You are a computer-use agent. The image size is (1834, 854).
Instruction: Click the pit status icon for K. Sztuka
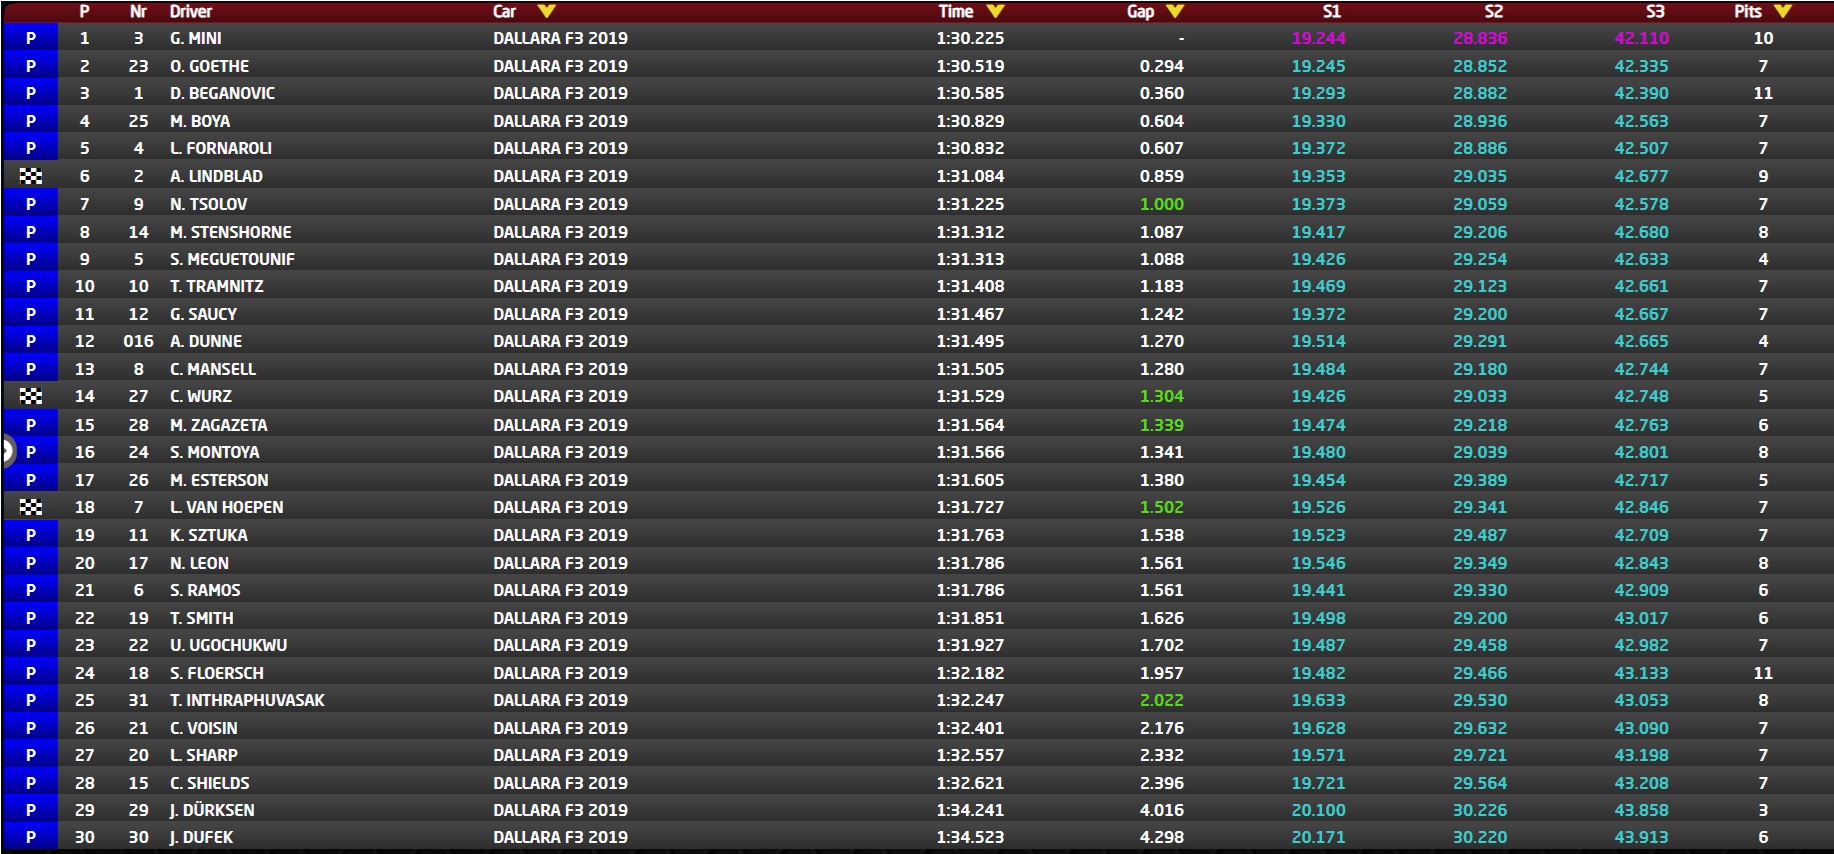pos(31,535)
